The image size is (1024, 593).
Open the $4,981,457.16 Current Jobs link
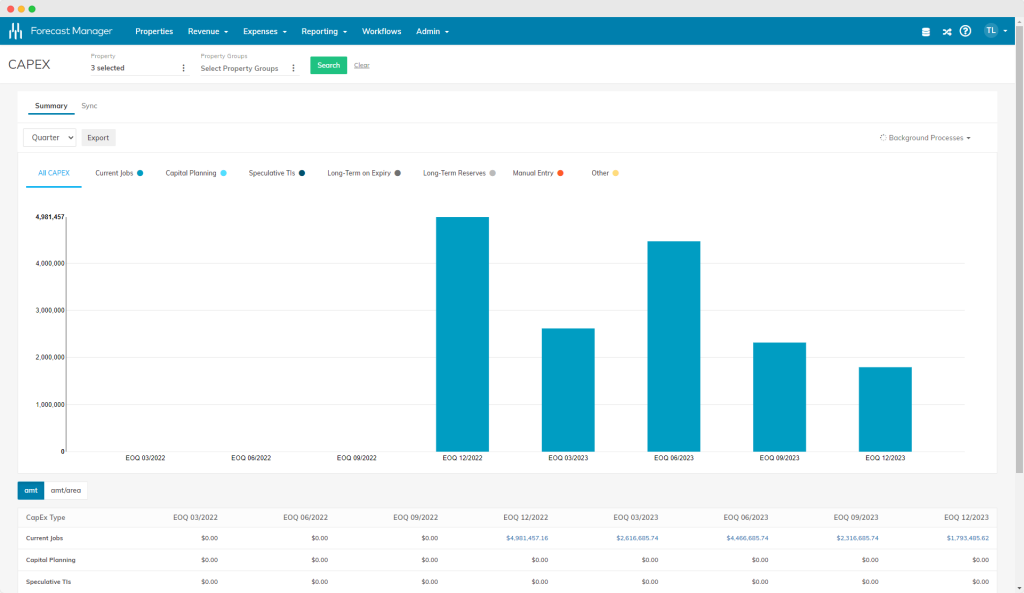(x=527, y=538)
